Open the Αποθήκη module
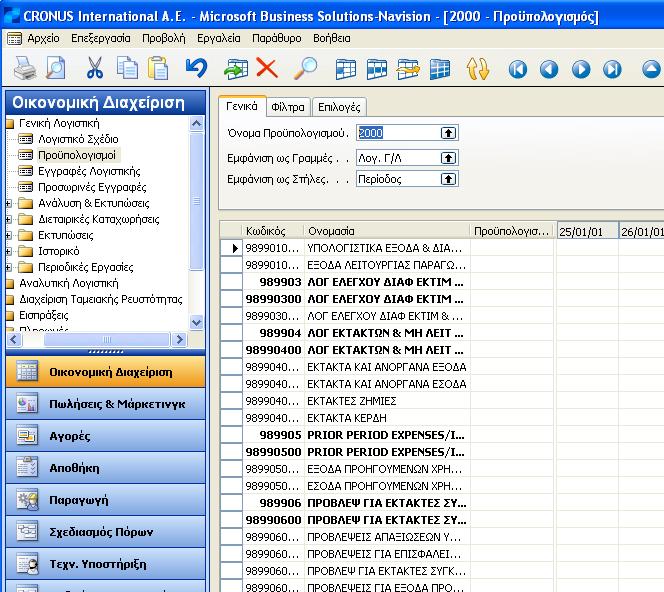This screenshot has width=664, height=592. click(105, 468)
